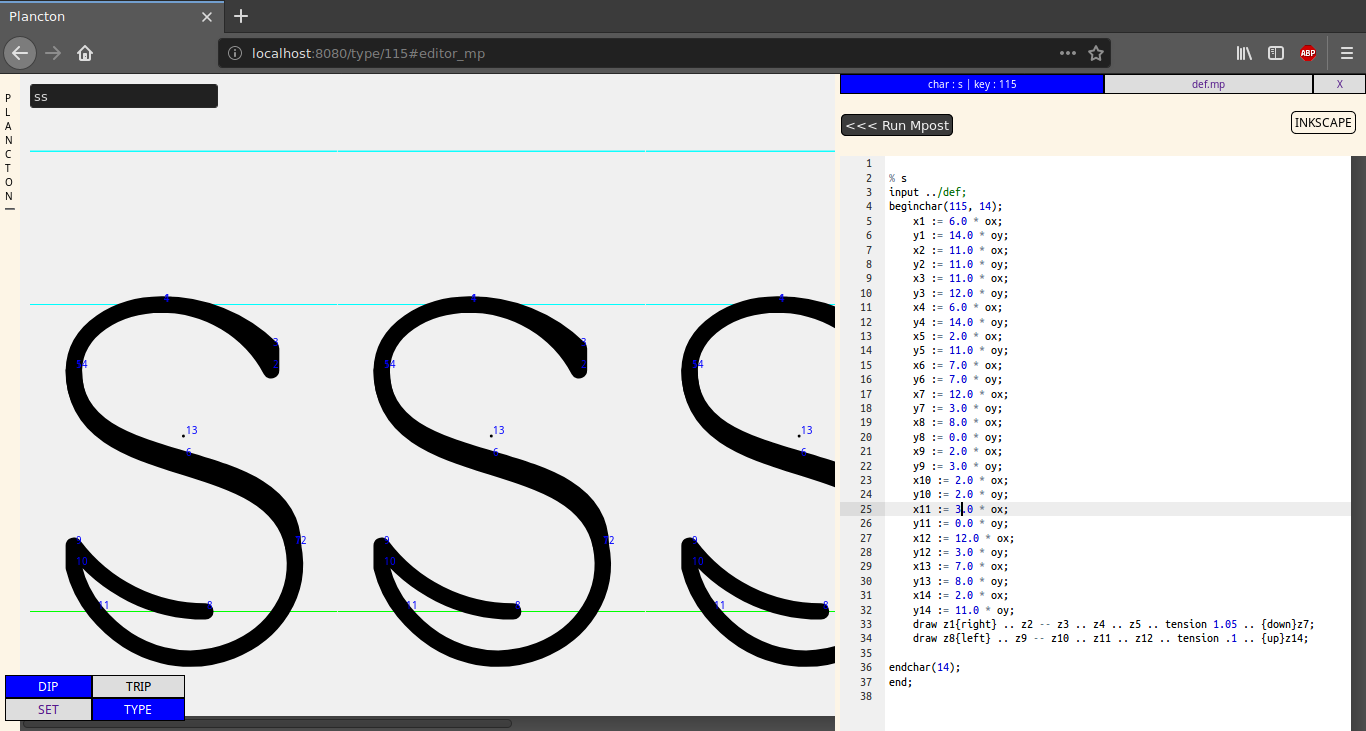This screenshot has width=1366, height=731.
Task: Switch to TYPE mode
Action: (x=138, y=709)
